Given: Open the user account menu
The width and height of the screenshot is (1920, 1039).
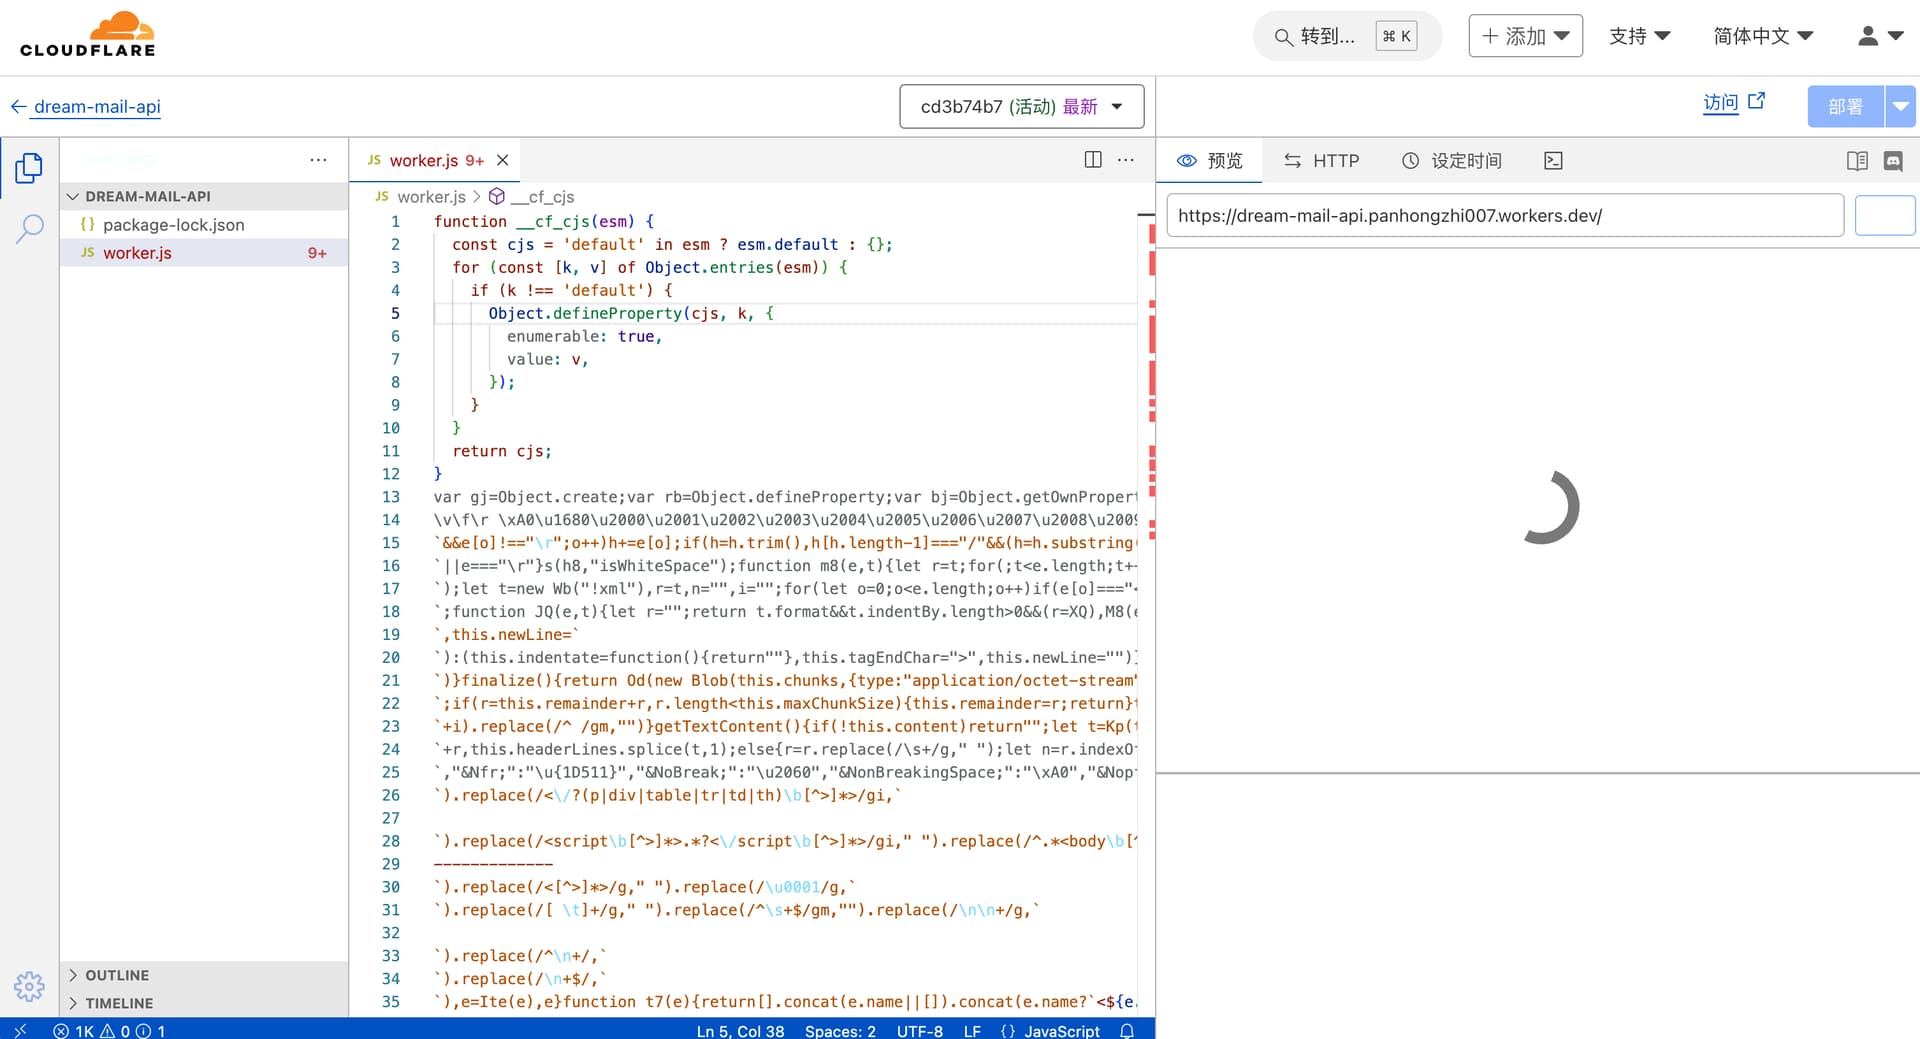Looking at the screenshot, I should coord(1880,36).
